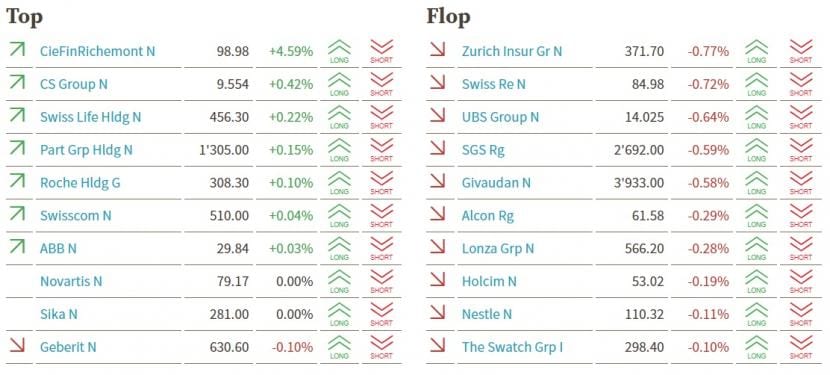The height and width of the screenshot is (375, 830).
Task: Open the Holcim N stock page link
Action: 489,281
